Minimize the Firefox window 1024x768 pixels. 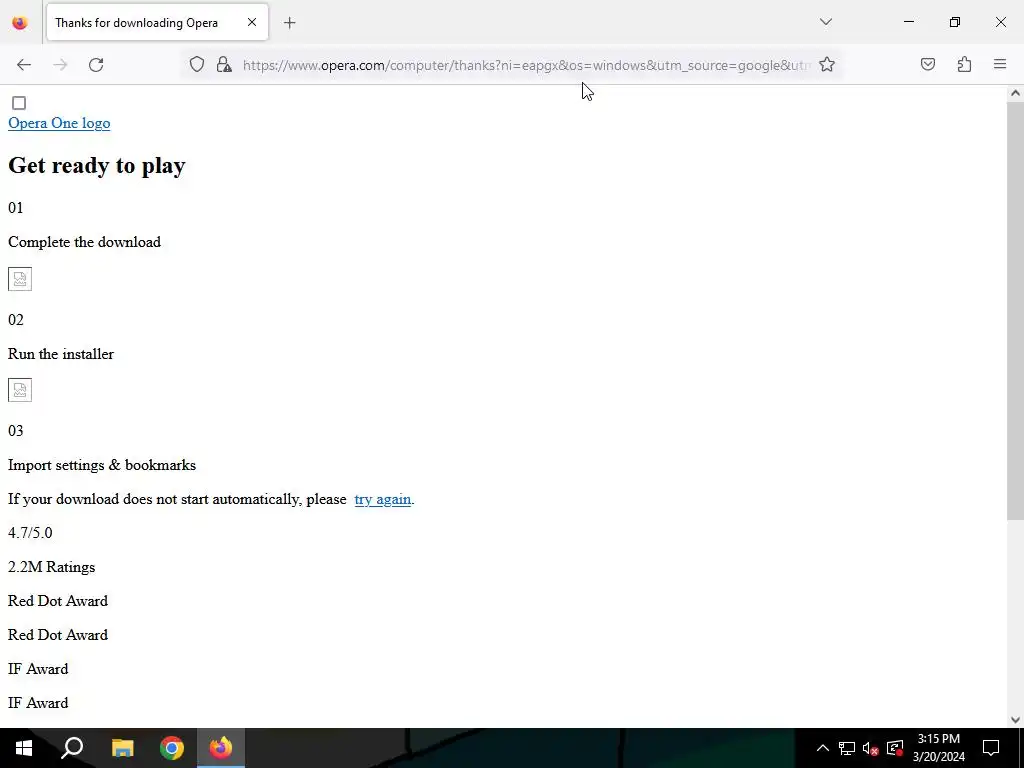pos(908,22)
